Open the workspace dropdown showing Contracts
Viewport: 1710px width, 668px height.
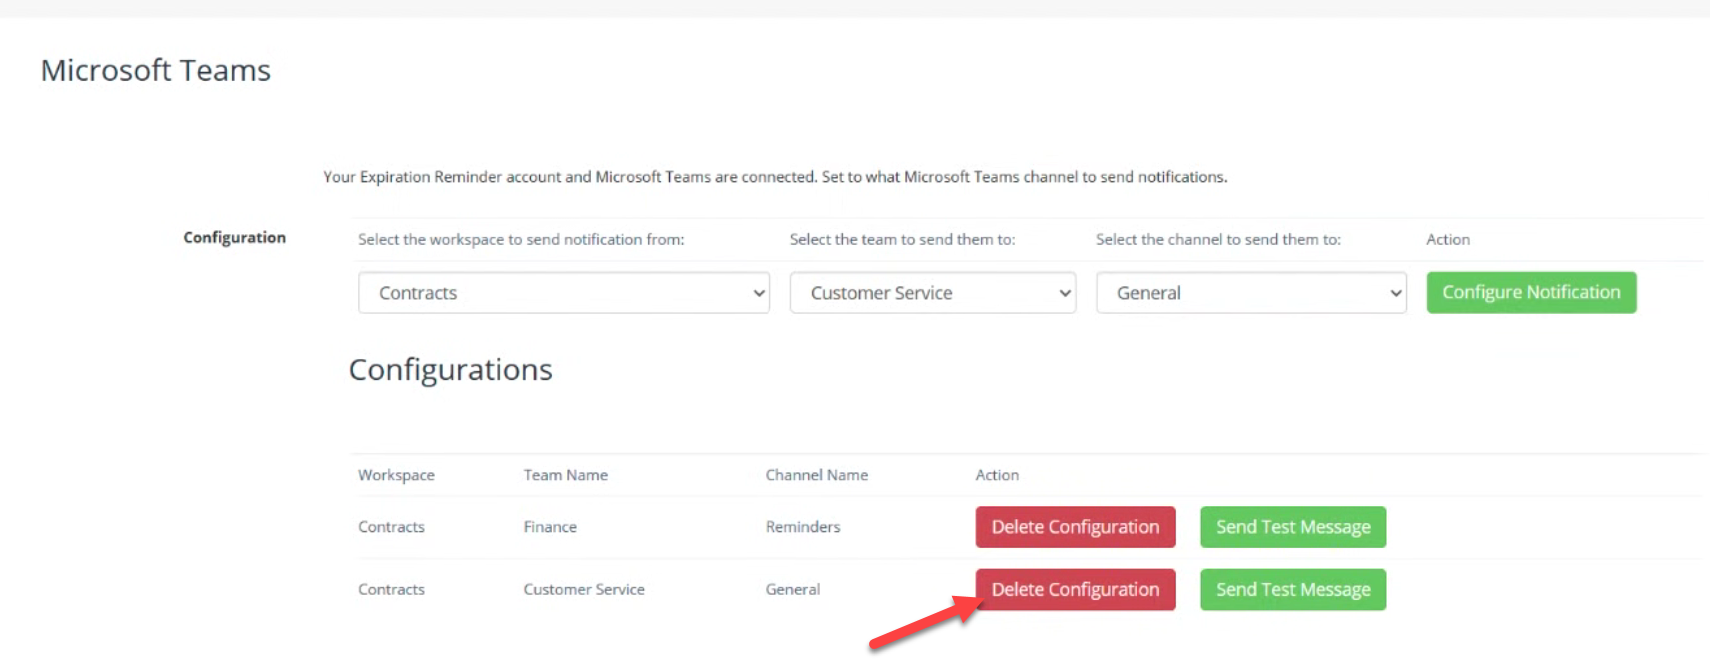pyautogui.click(x=564, y=293)
